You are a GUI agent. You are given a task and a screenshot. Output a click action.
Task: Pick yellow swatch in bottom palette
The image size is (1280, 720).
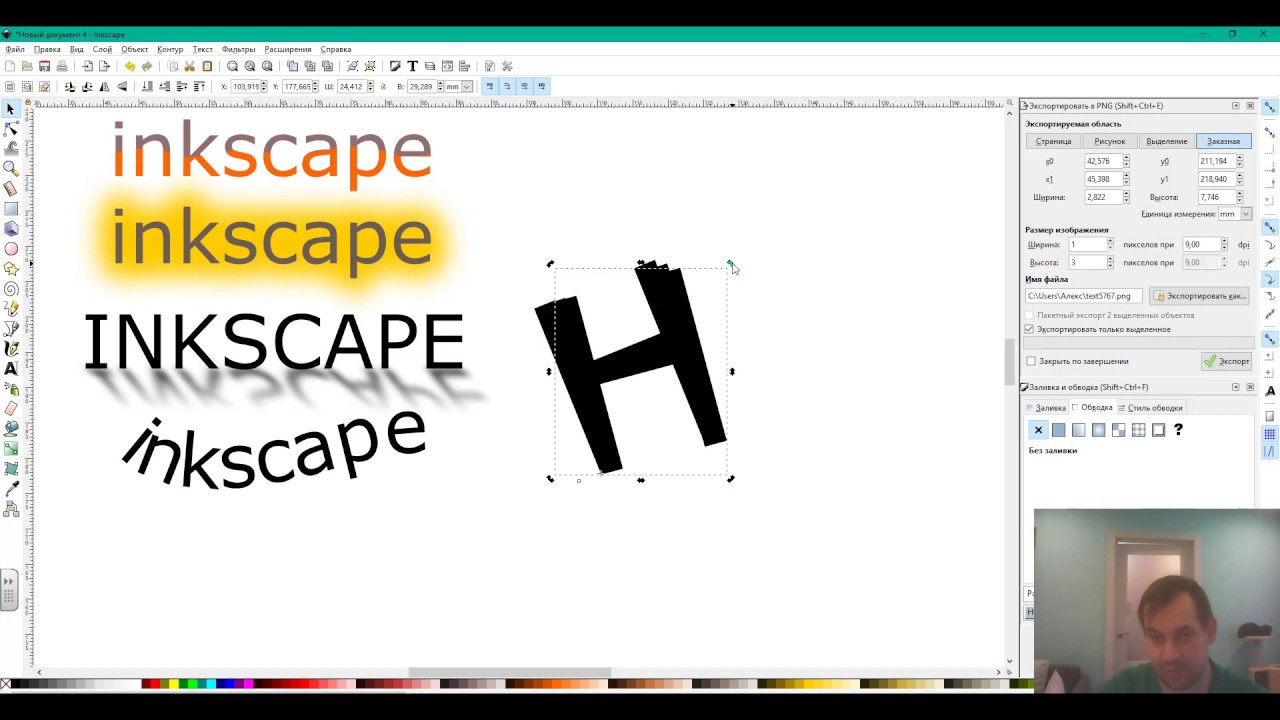(x=174, y=684)
